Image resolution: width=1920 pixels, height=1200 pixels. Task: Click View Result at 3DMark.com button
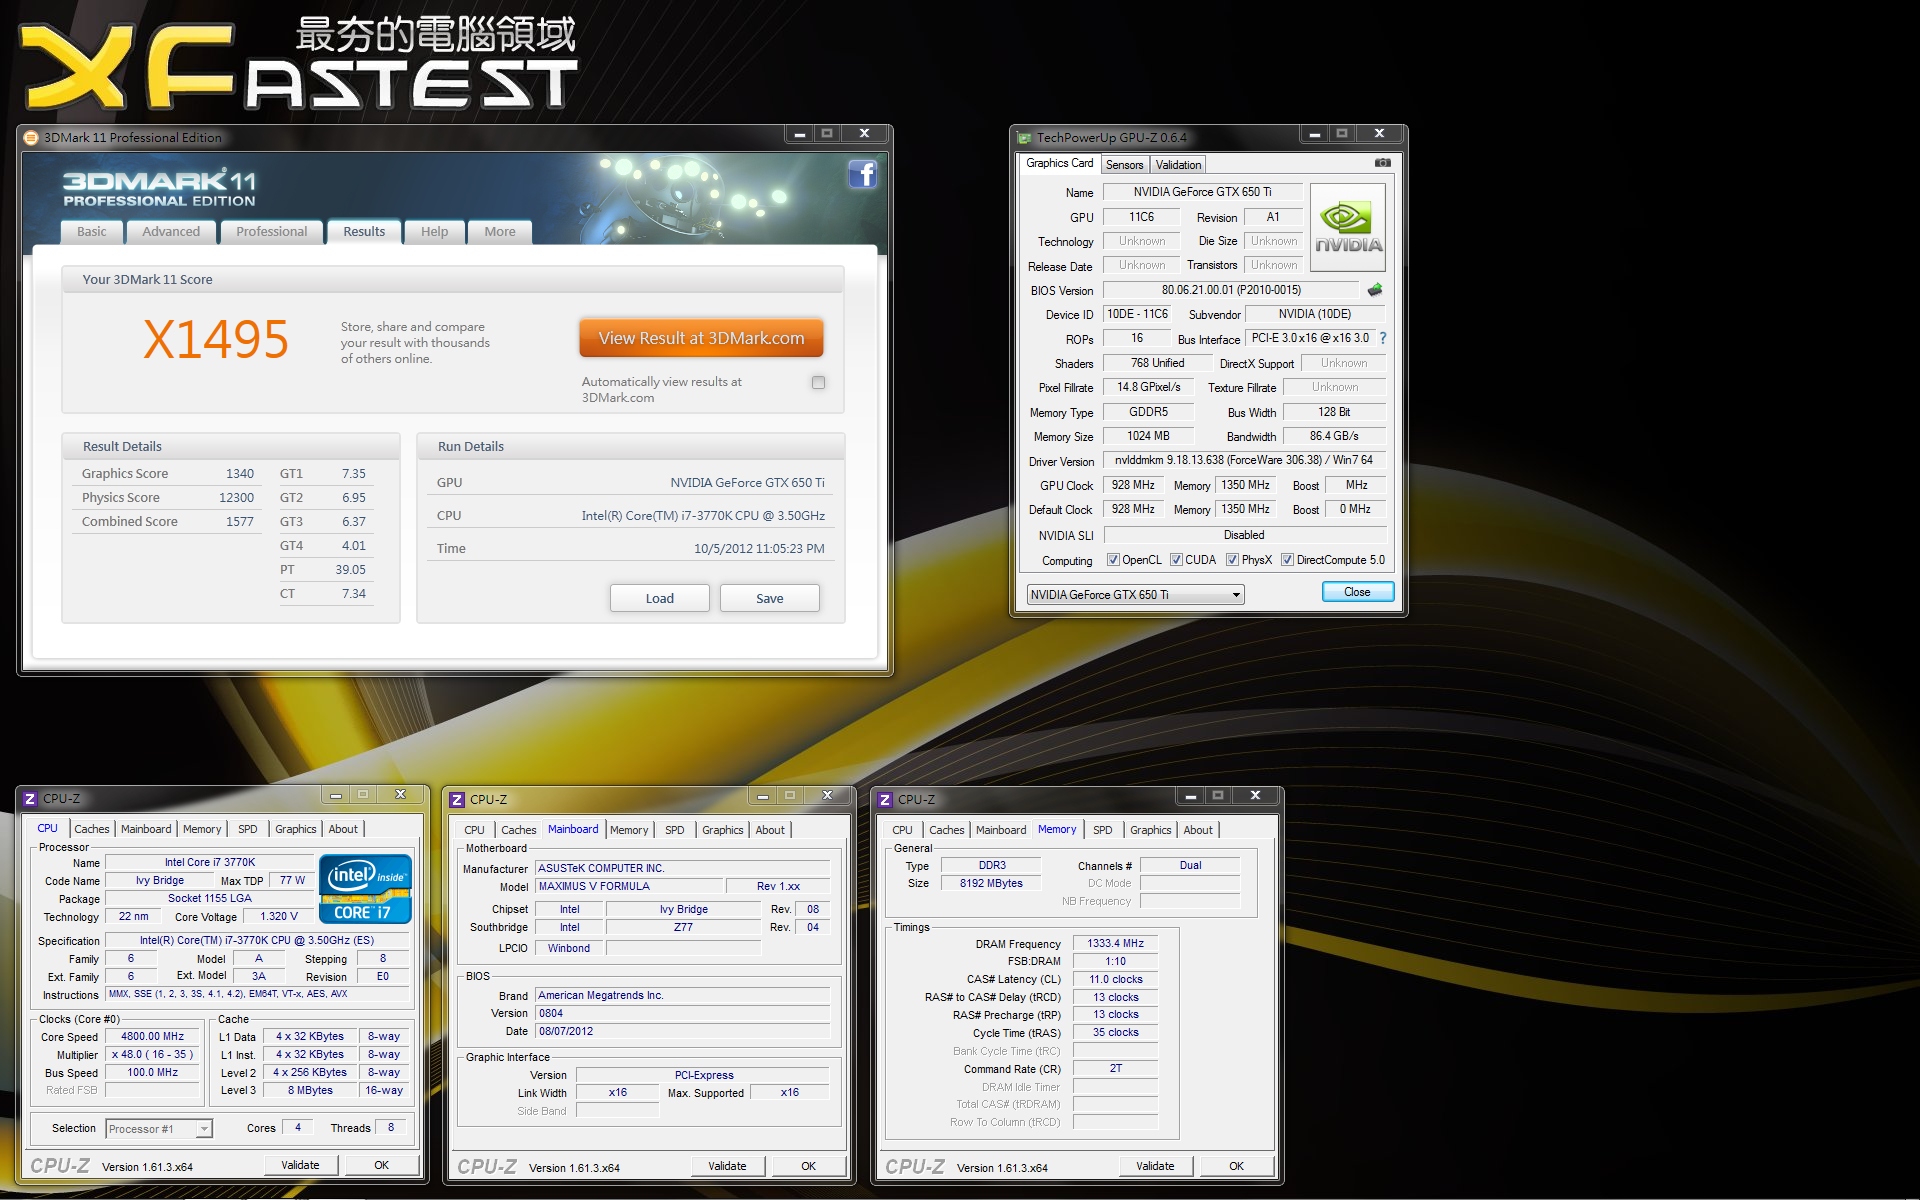[701, 338]
